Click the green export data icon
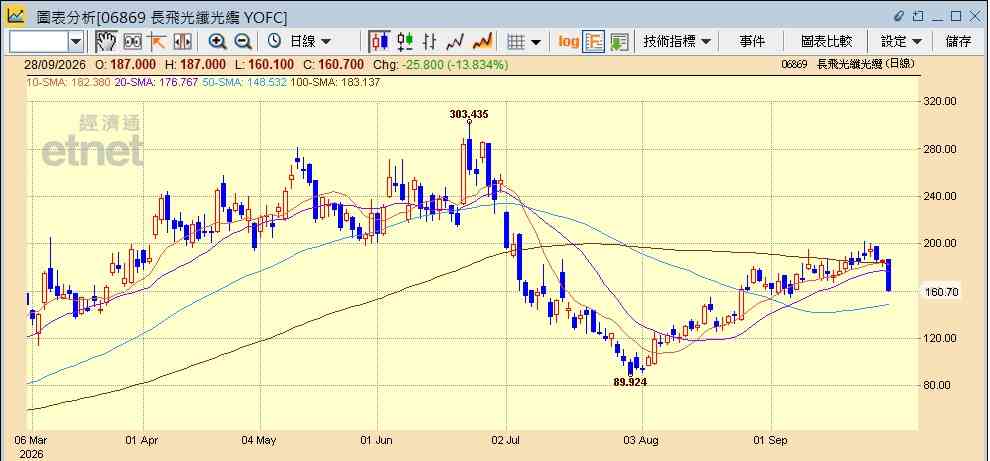 [619, 42]
